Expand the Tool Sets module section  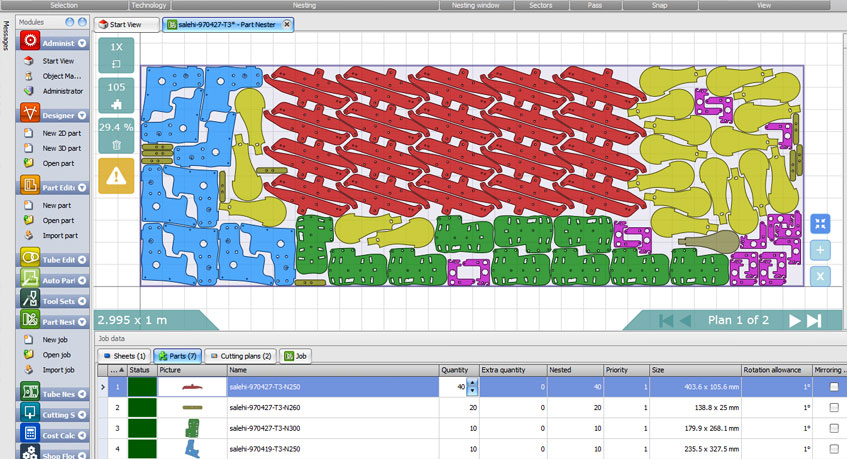(81, 300)
